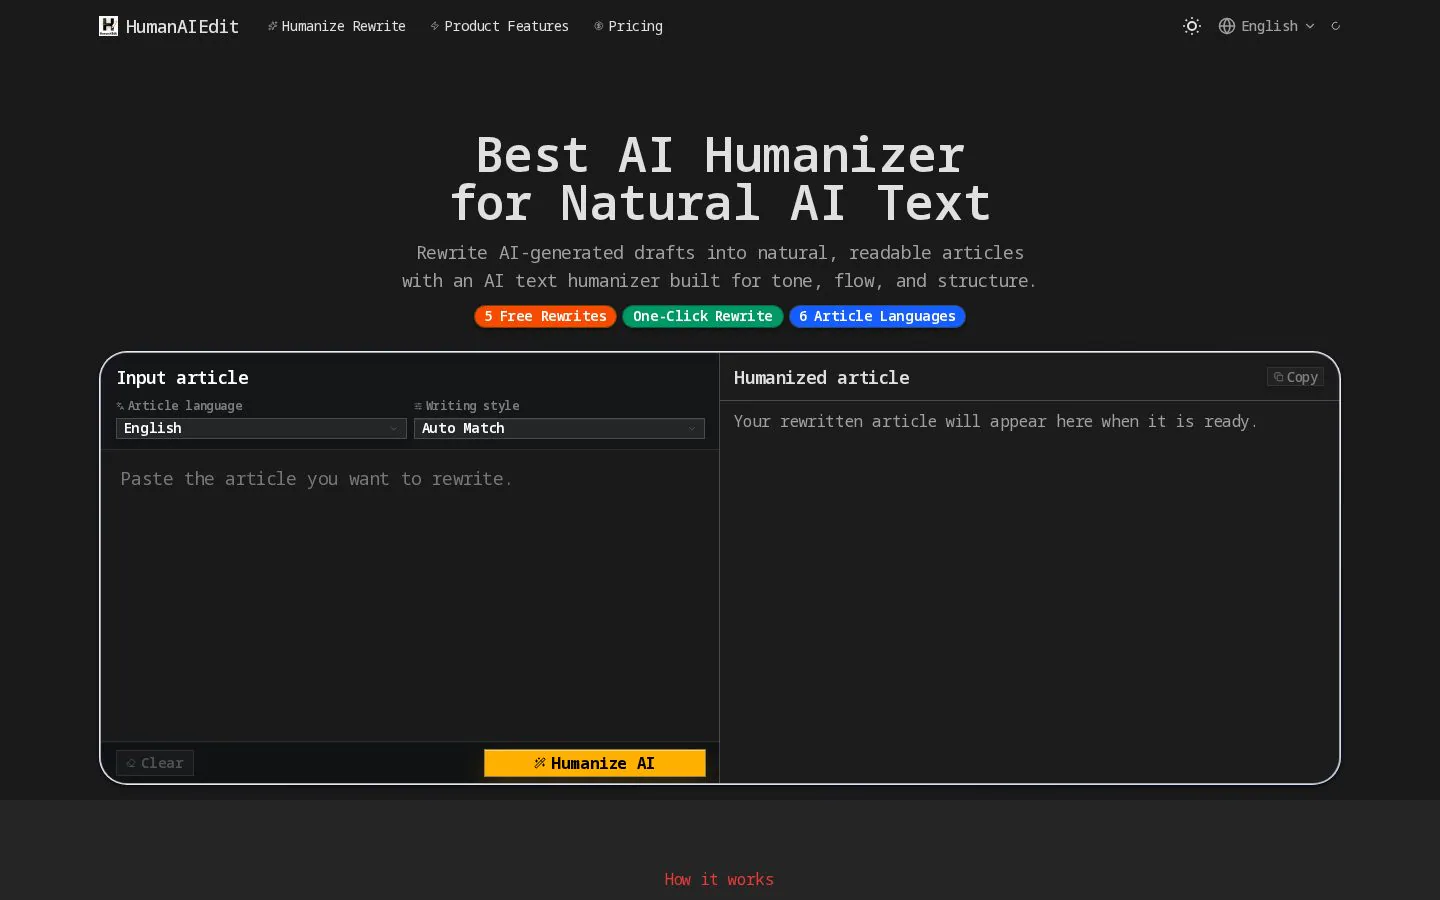
Task: Click 'Your rewritten article will appear here' text
Action: tap(995, 421)
